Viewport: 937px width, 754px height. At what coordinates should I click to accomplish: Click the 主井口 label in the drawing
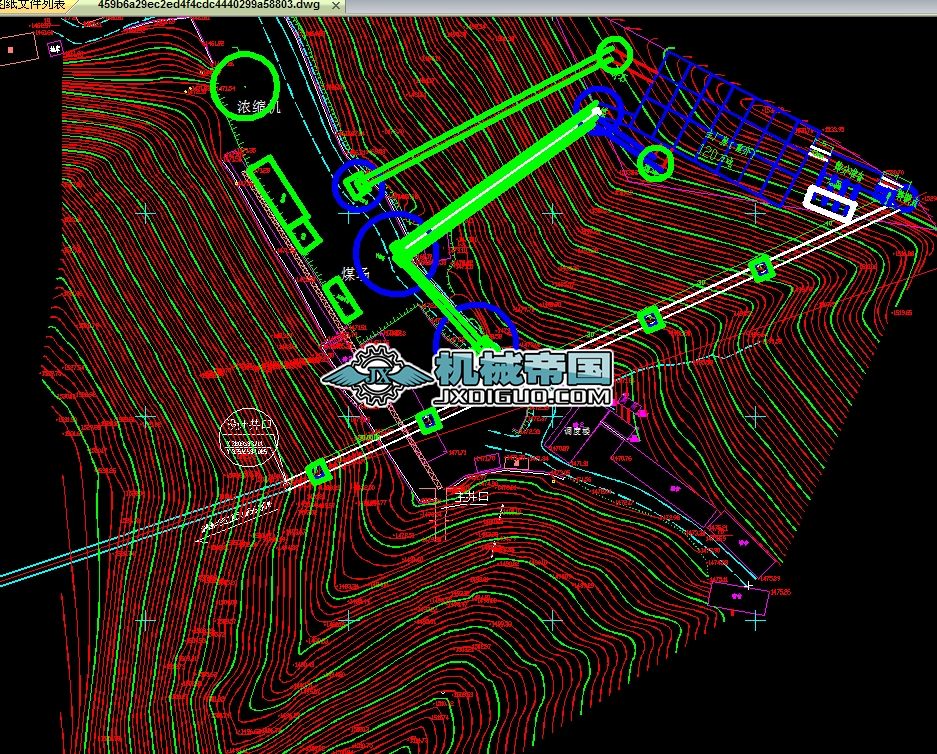pyautogui.click(x=471, y=496)
